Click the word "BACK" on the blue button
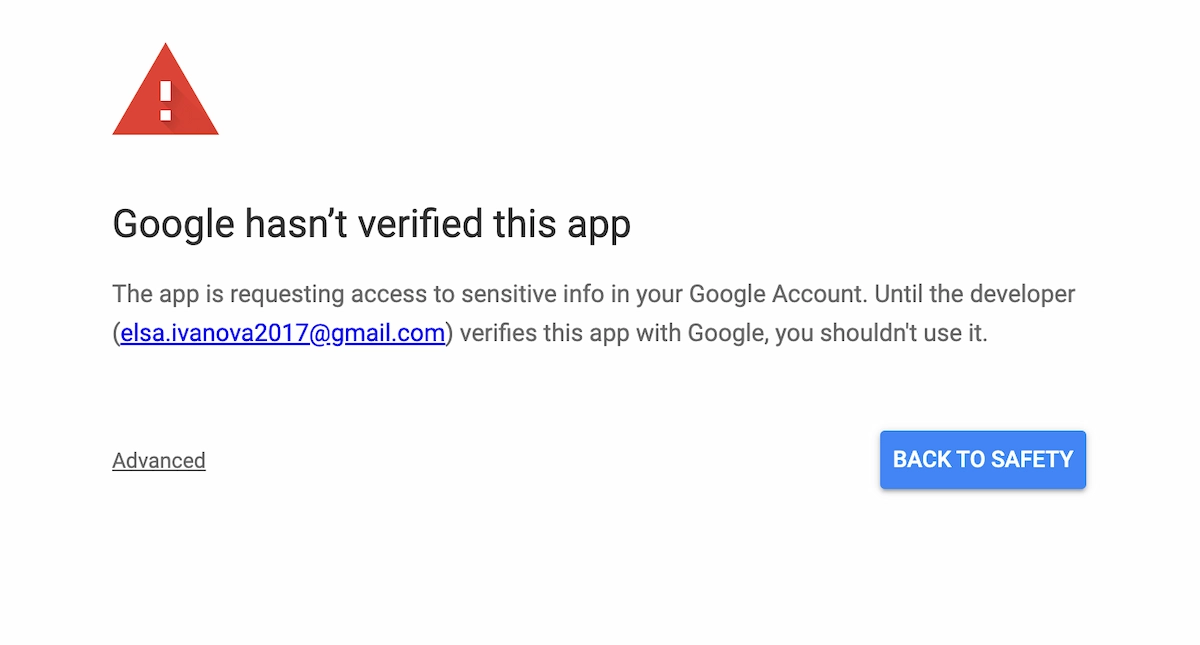Viewport: 1200px width, 645px height. coord(922,460)
